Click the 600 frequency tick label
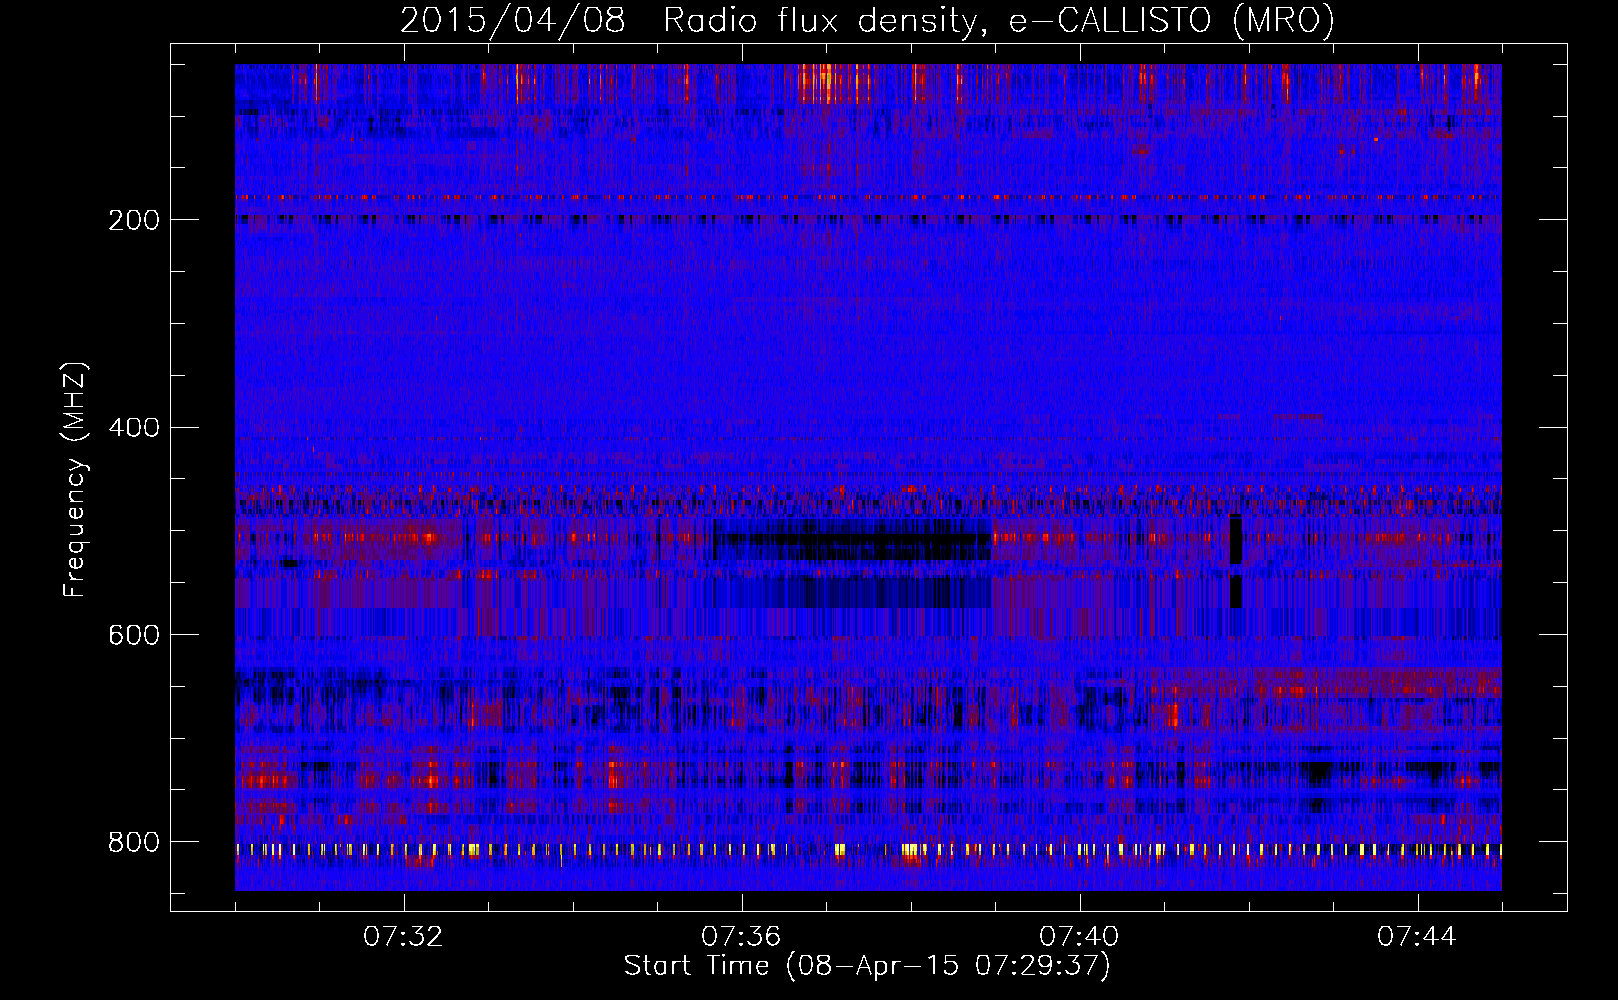Image resolution: width=1618 pixels, height=1000 pixels. tap(134, 635)
